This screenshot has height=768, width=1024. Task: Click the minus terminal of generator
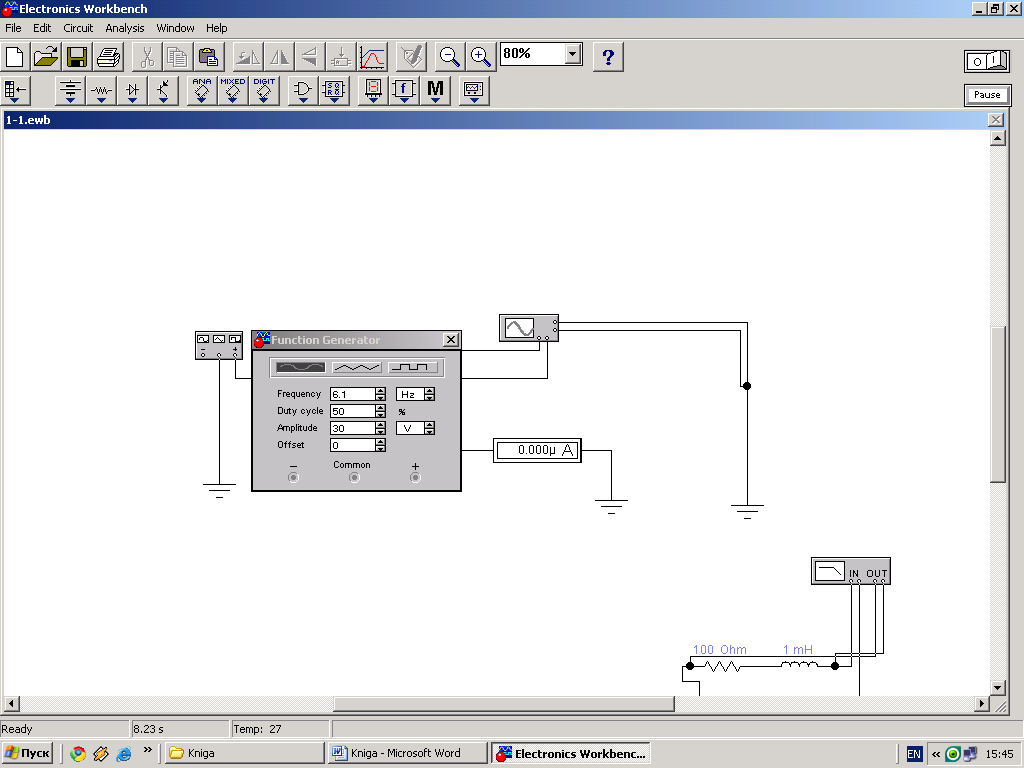pyautogui.click(x=293, y=477)
